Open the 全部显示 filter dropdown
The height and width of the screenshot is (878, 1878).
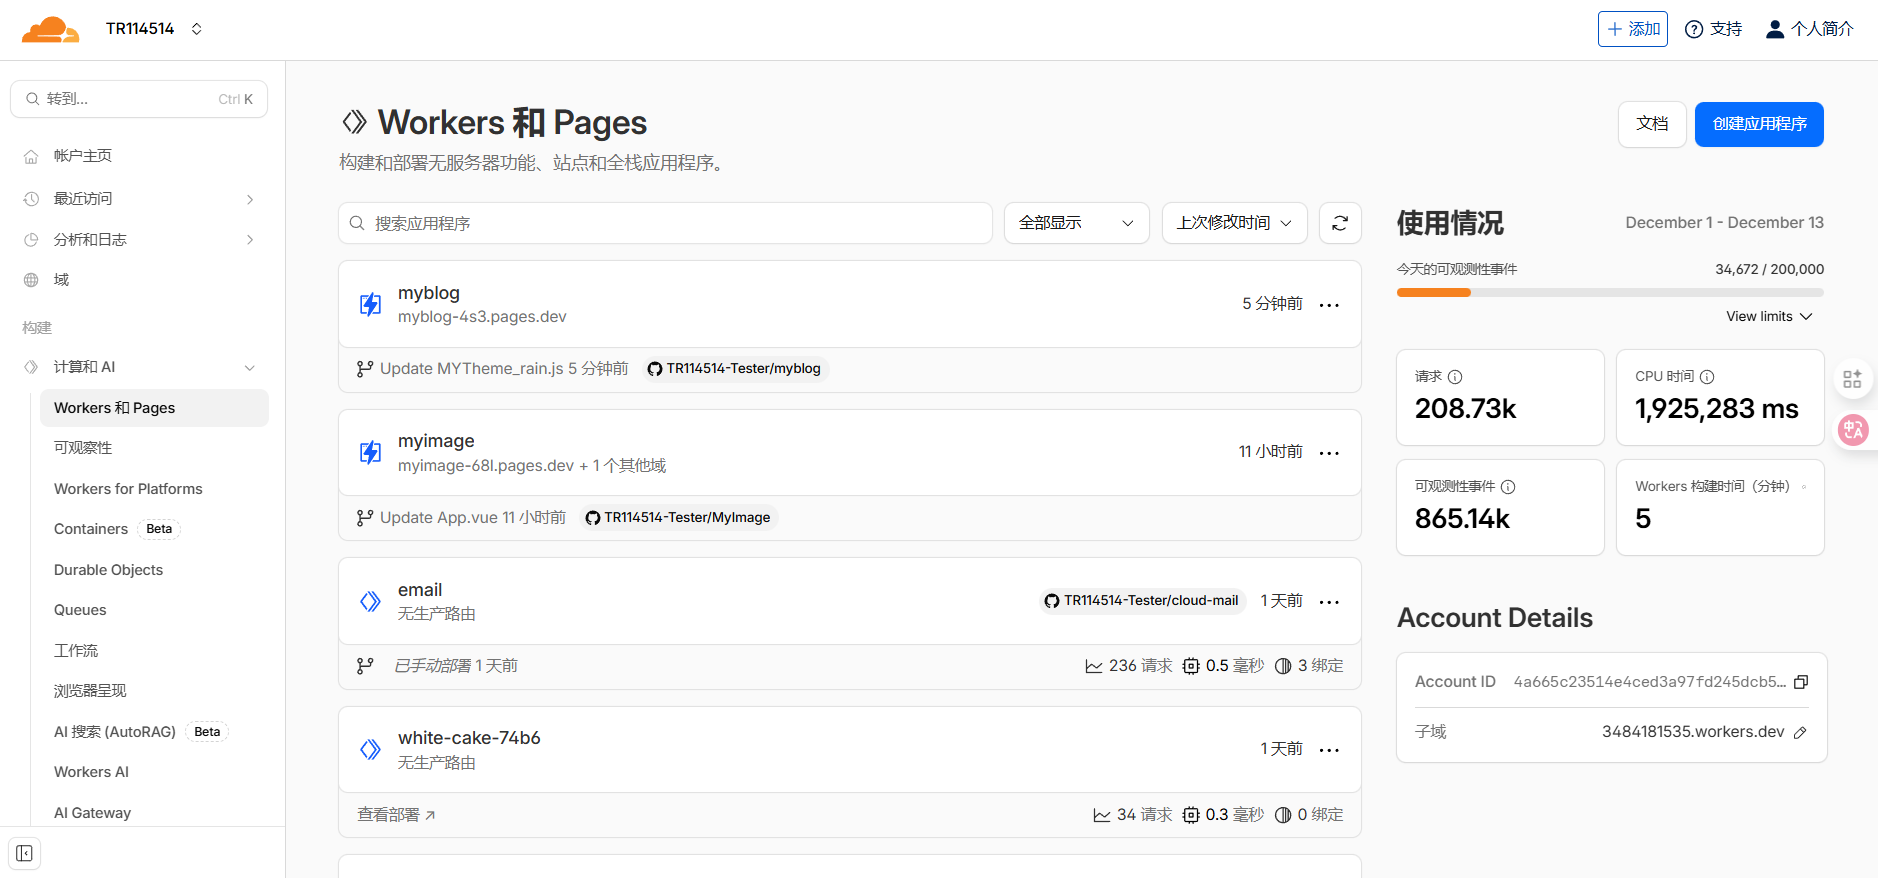pos(1076,223)
